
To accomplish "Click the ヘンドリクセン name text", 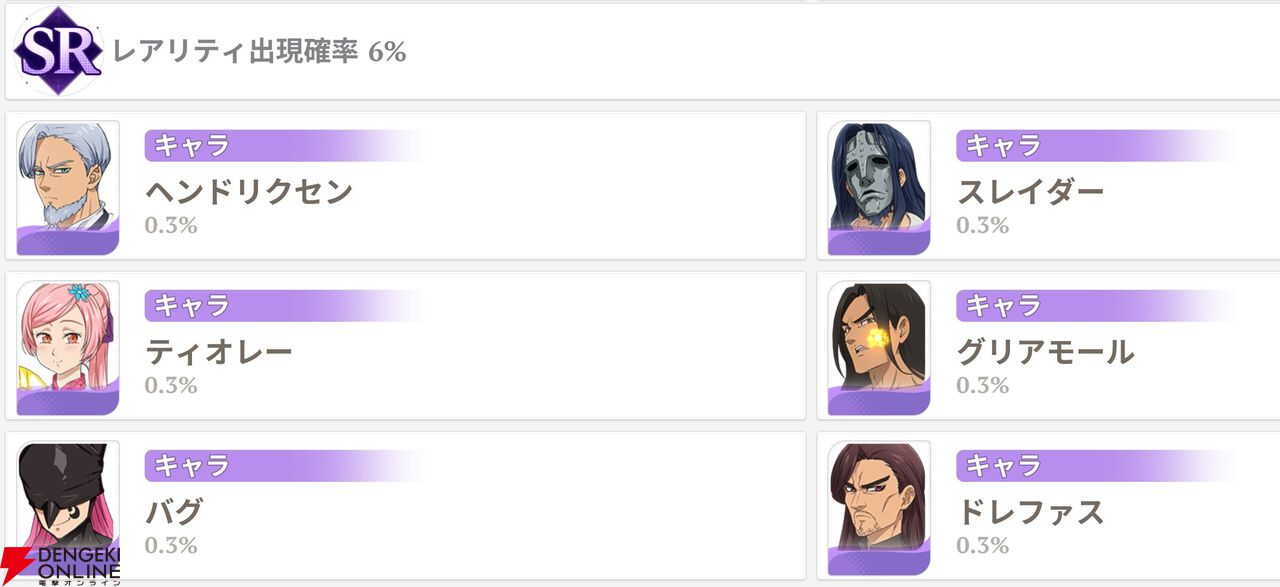I will coord(249,190).
